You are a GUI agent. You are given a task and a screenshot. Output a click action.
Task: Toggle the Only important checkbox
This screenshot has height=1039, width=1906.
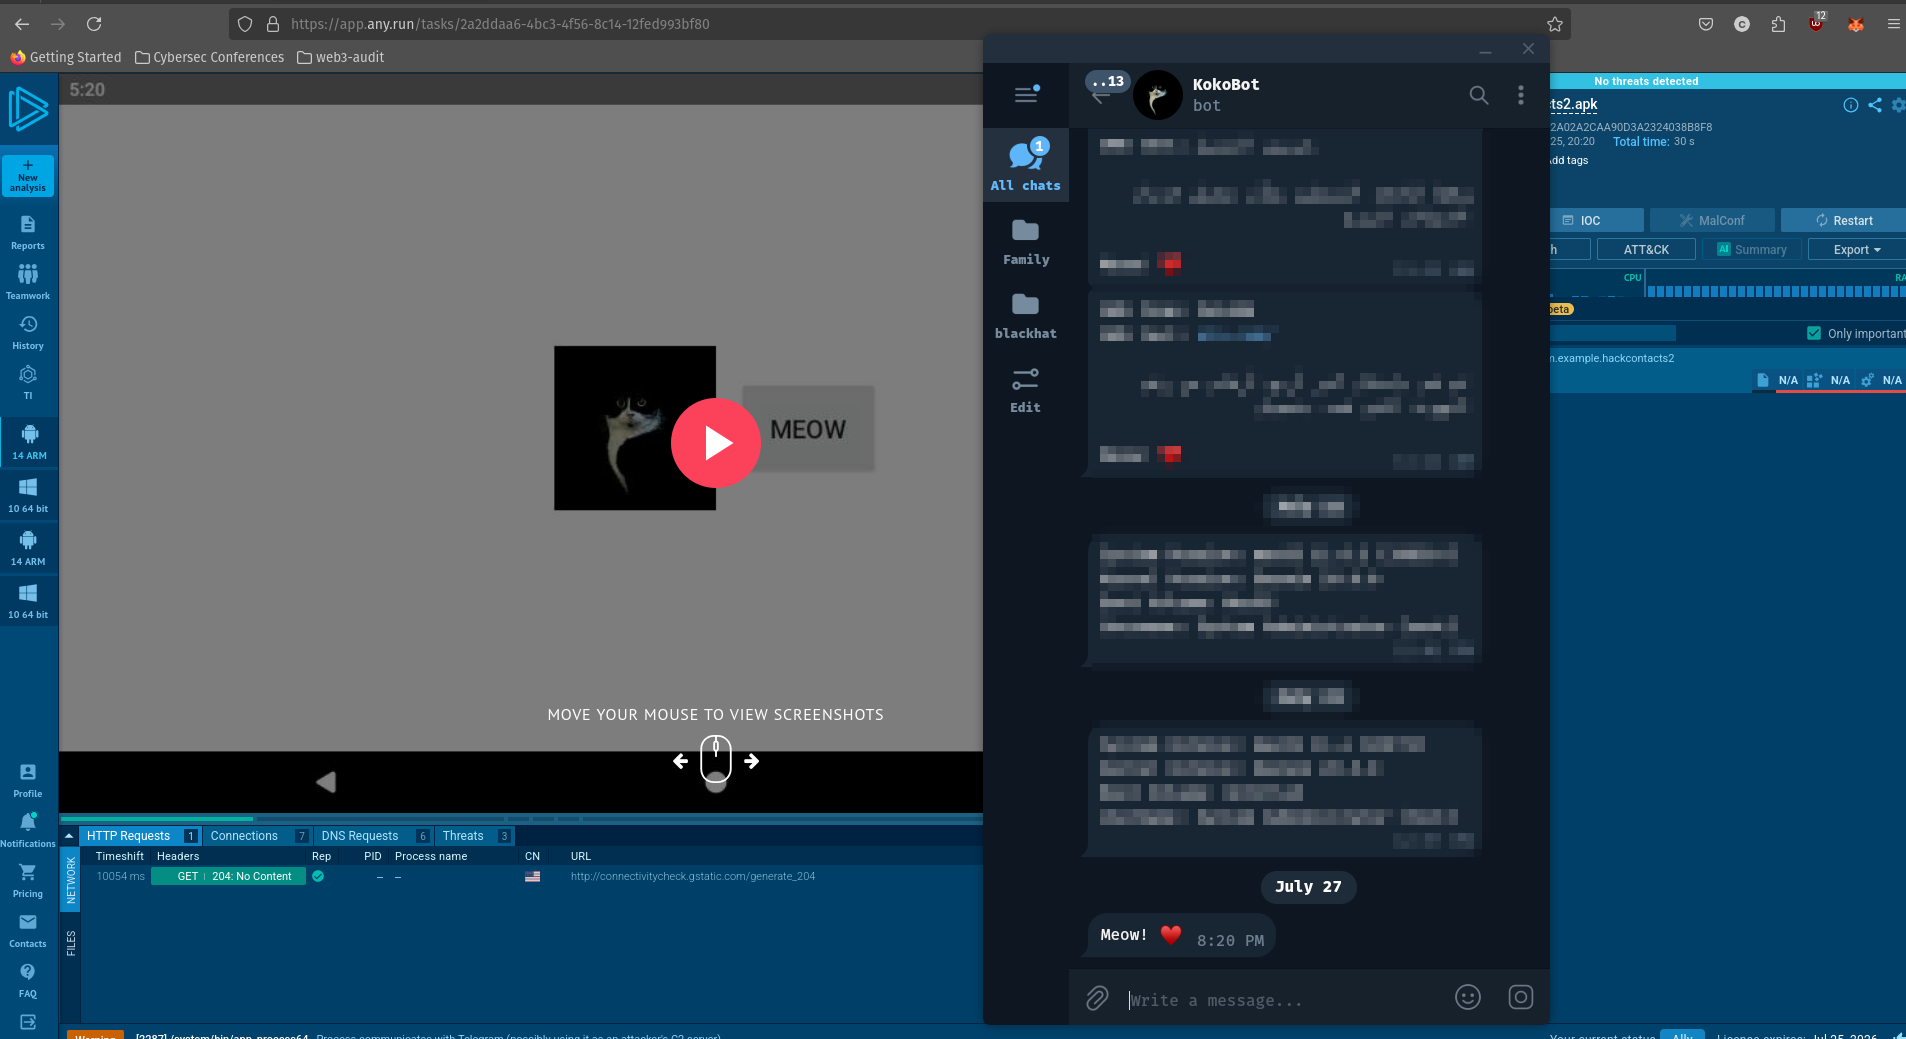point(1814,333)
